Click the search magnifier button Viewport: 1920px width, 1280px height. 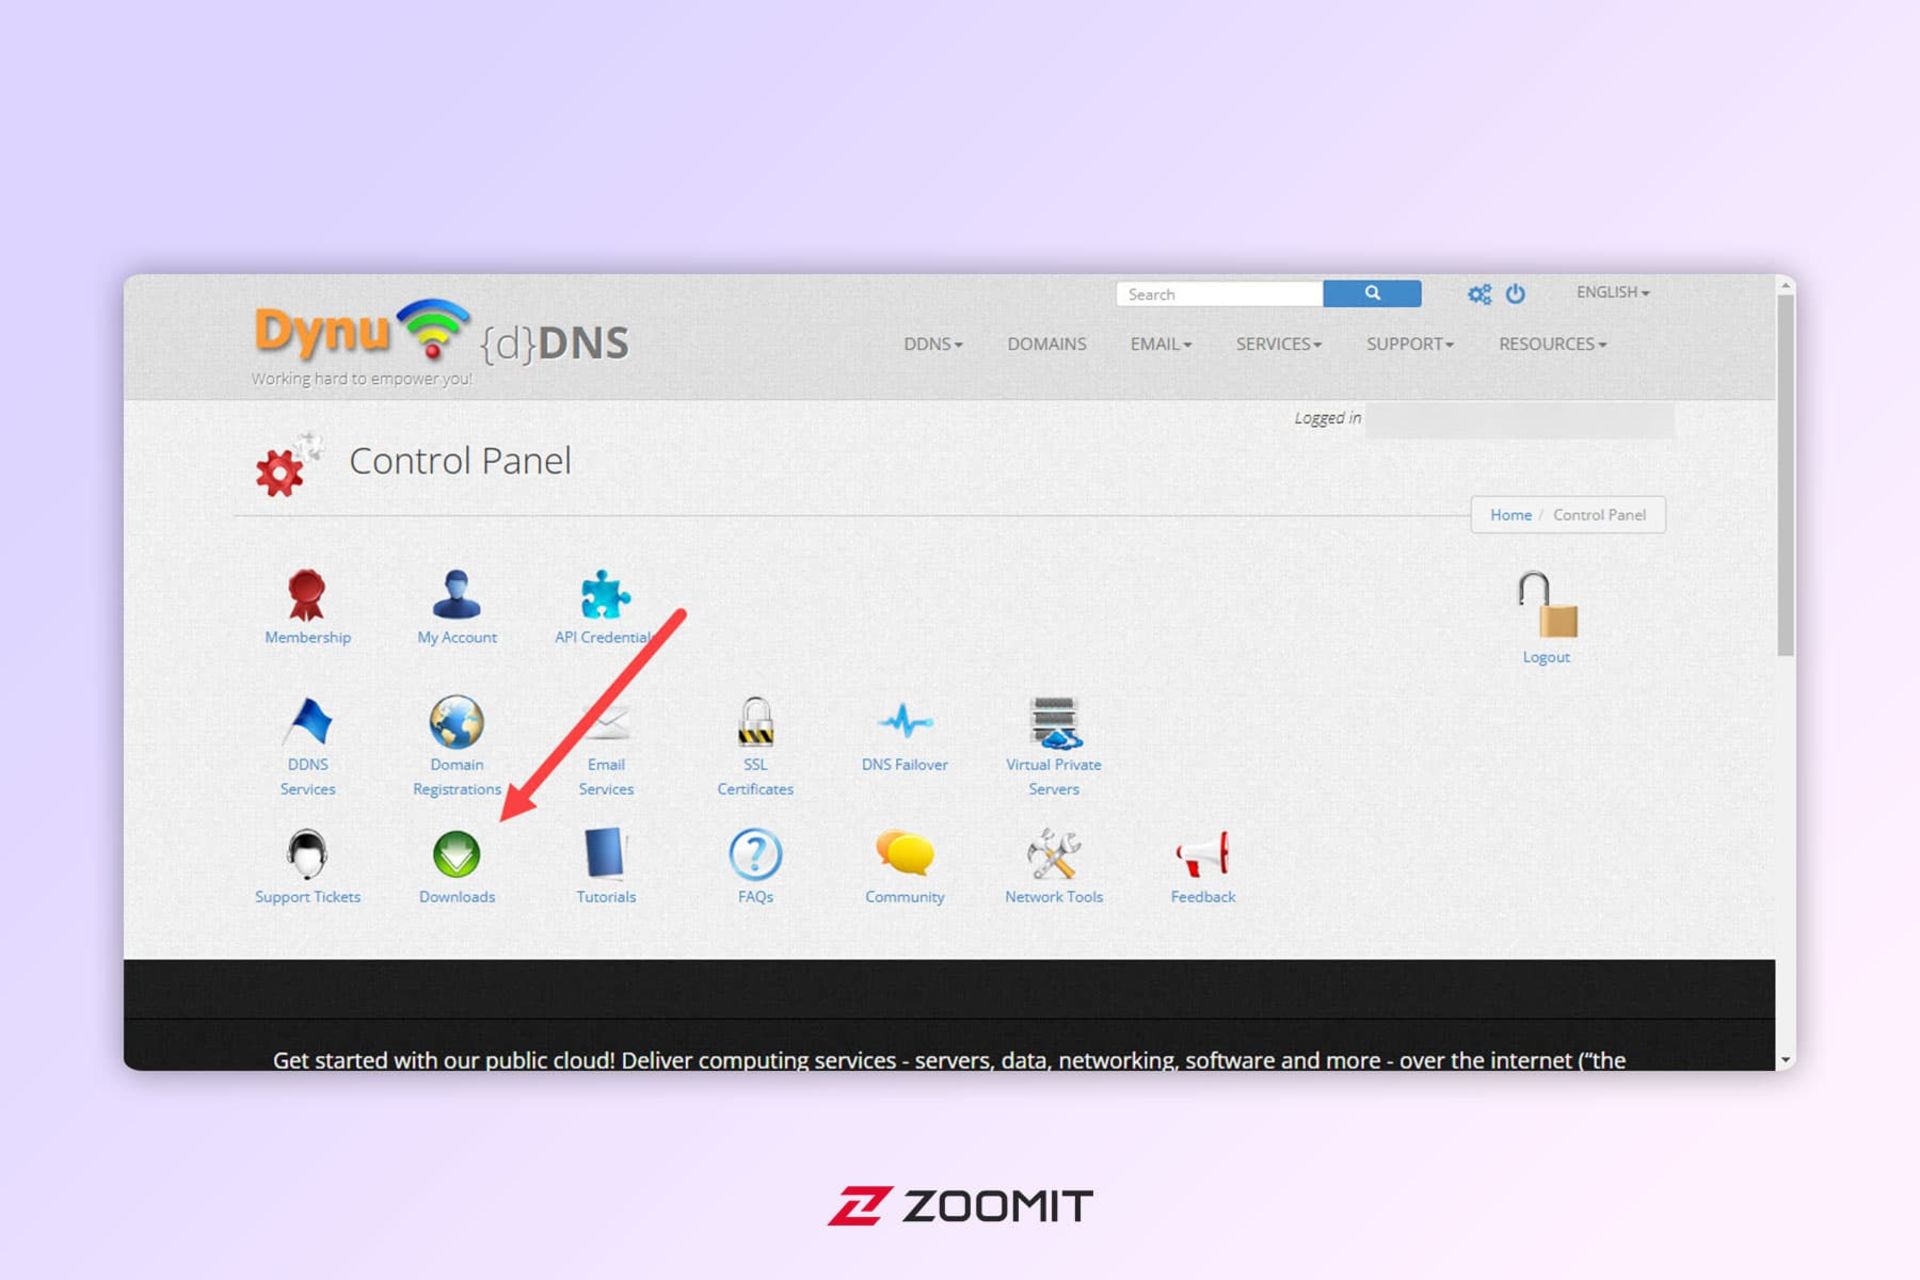tap(1369, 294)
